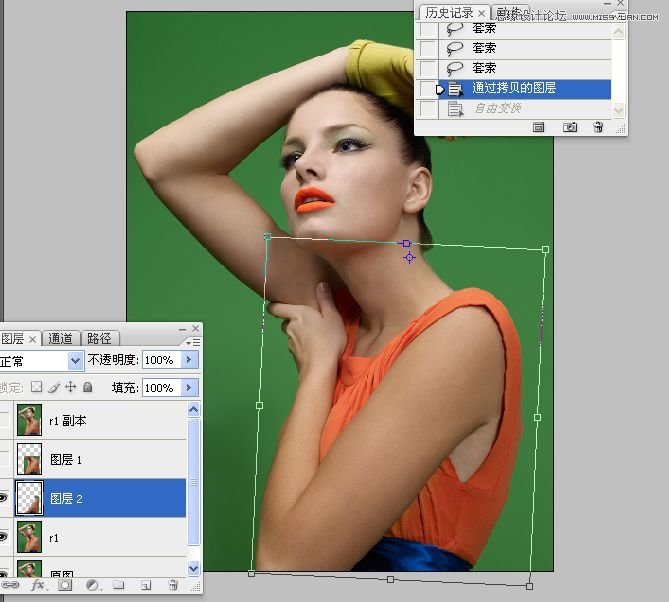Switch to the 通道 tab
The width and height of the screenshot is (669, 602).
click(60, 338)
